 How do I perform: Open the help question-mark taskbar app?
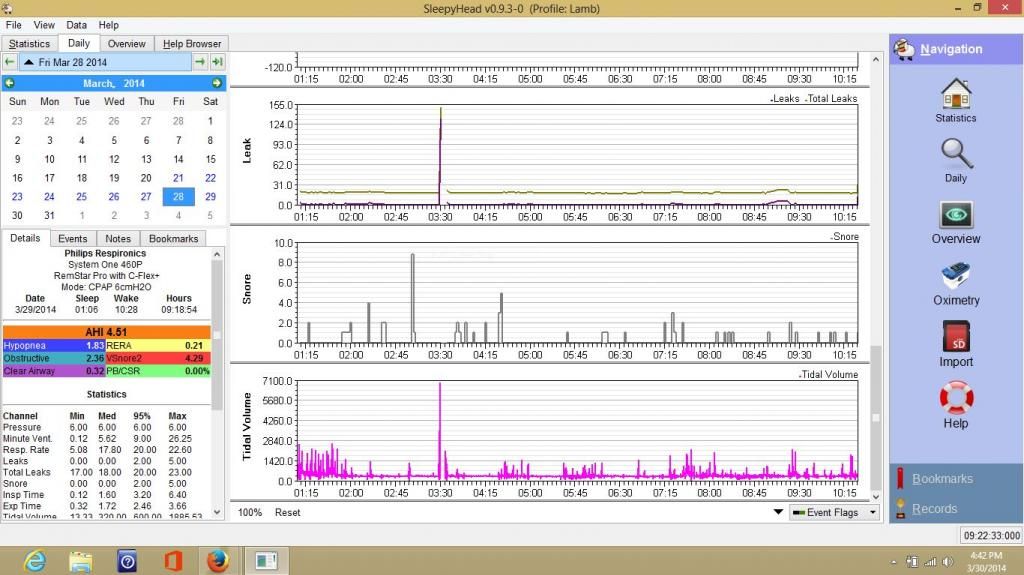pos(127,561)
